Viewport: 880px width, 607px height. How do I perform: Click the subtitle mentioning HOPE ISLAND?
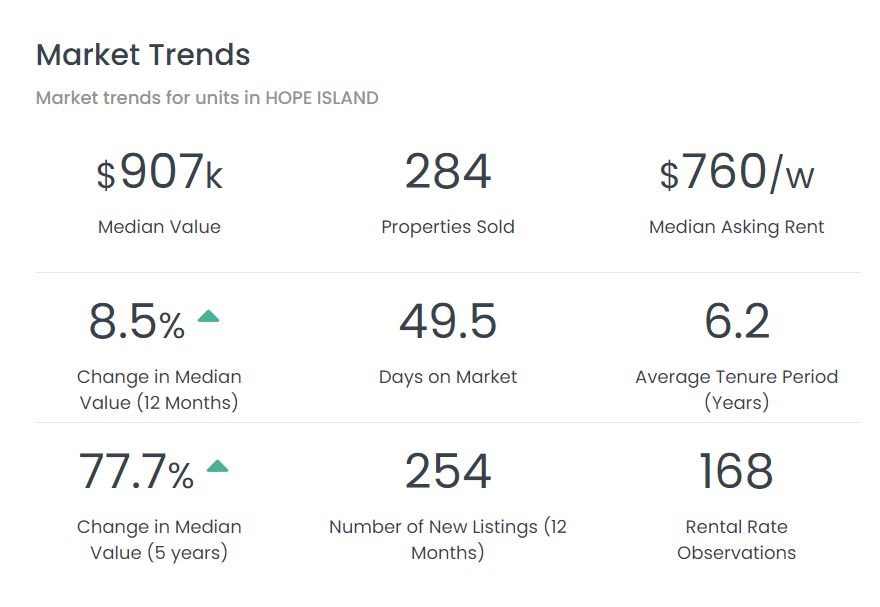coord(207,98)
